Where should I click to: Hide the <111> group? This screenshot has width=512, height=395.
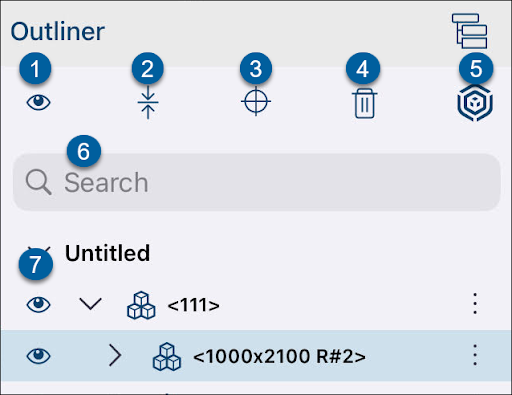click(x=38, y=304)
